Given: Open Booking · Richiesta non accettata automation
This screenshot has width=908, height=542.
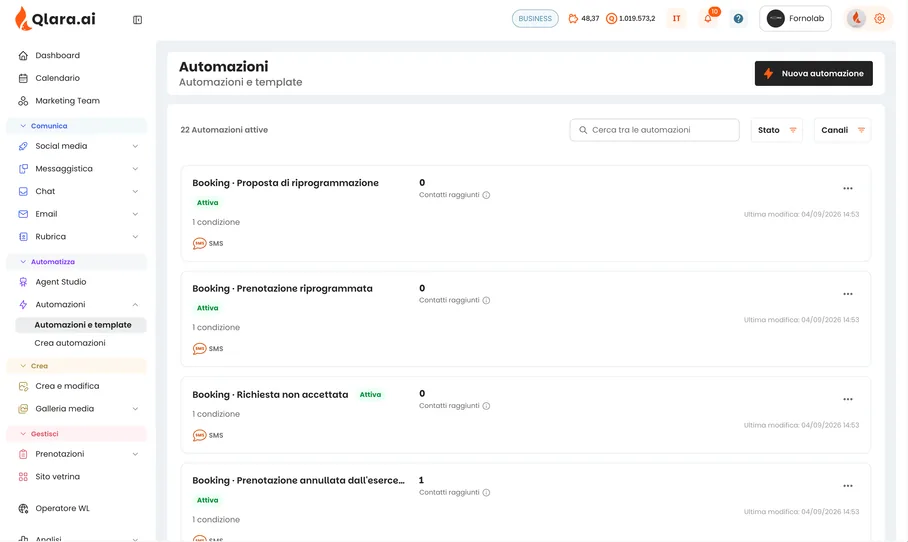Looking at the screenshot, I should pyautogui.click(x=270, y=394).
